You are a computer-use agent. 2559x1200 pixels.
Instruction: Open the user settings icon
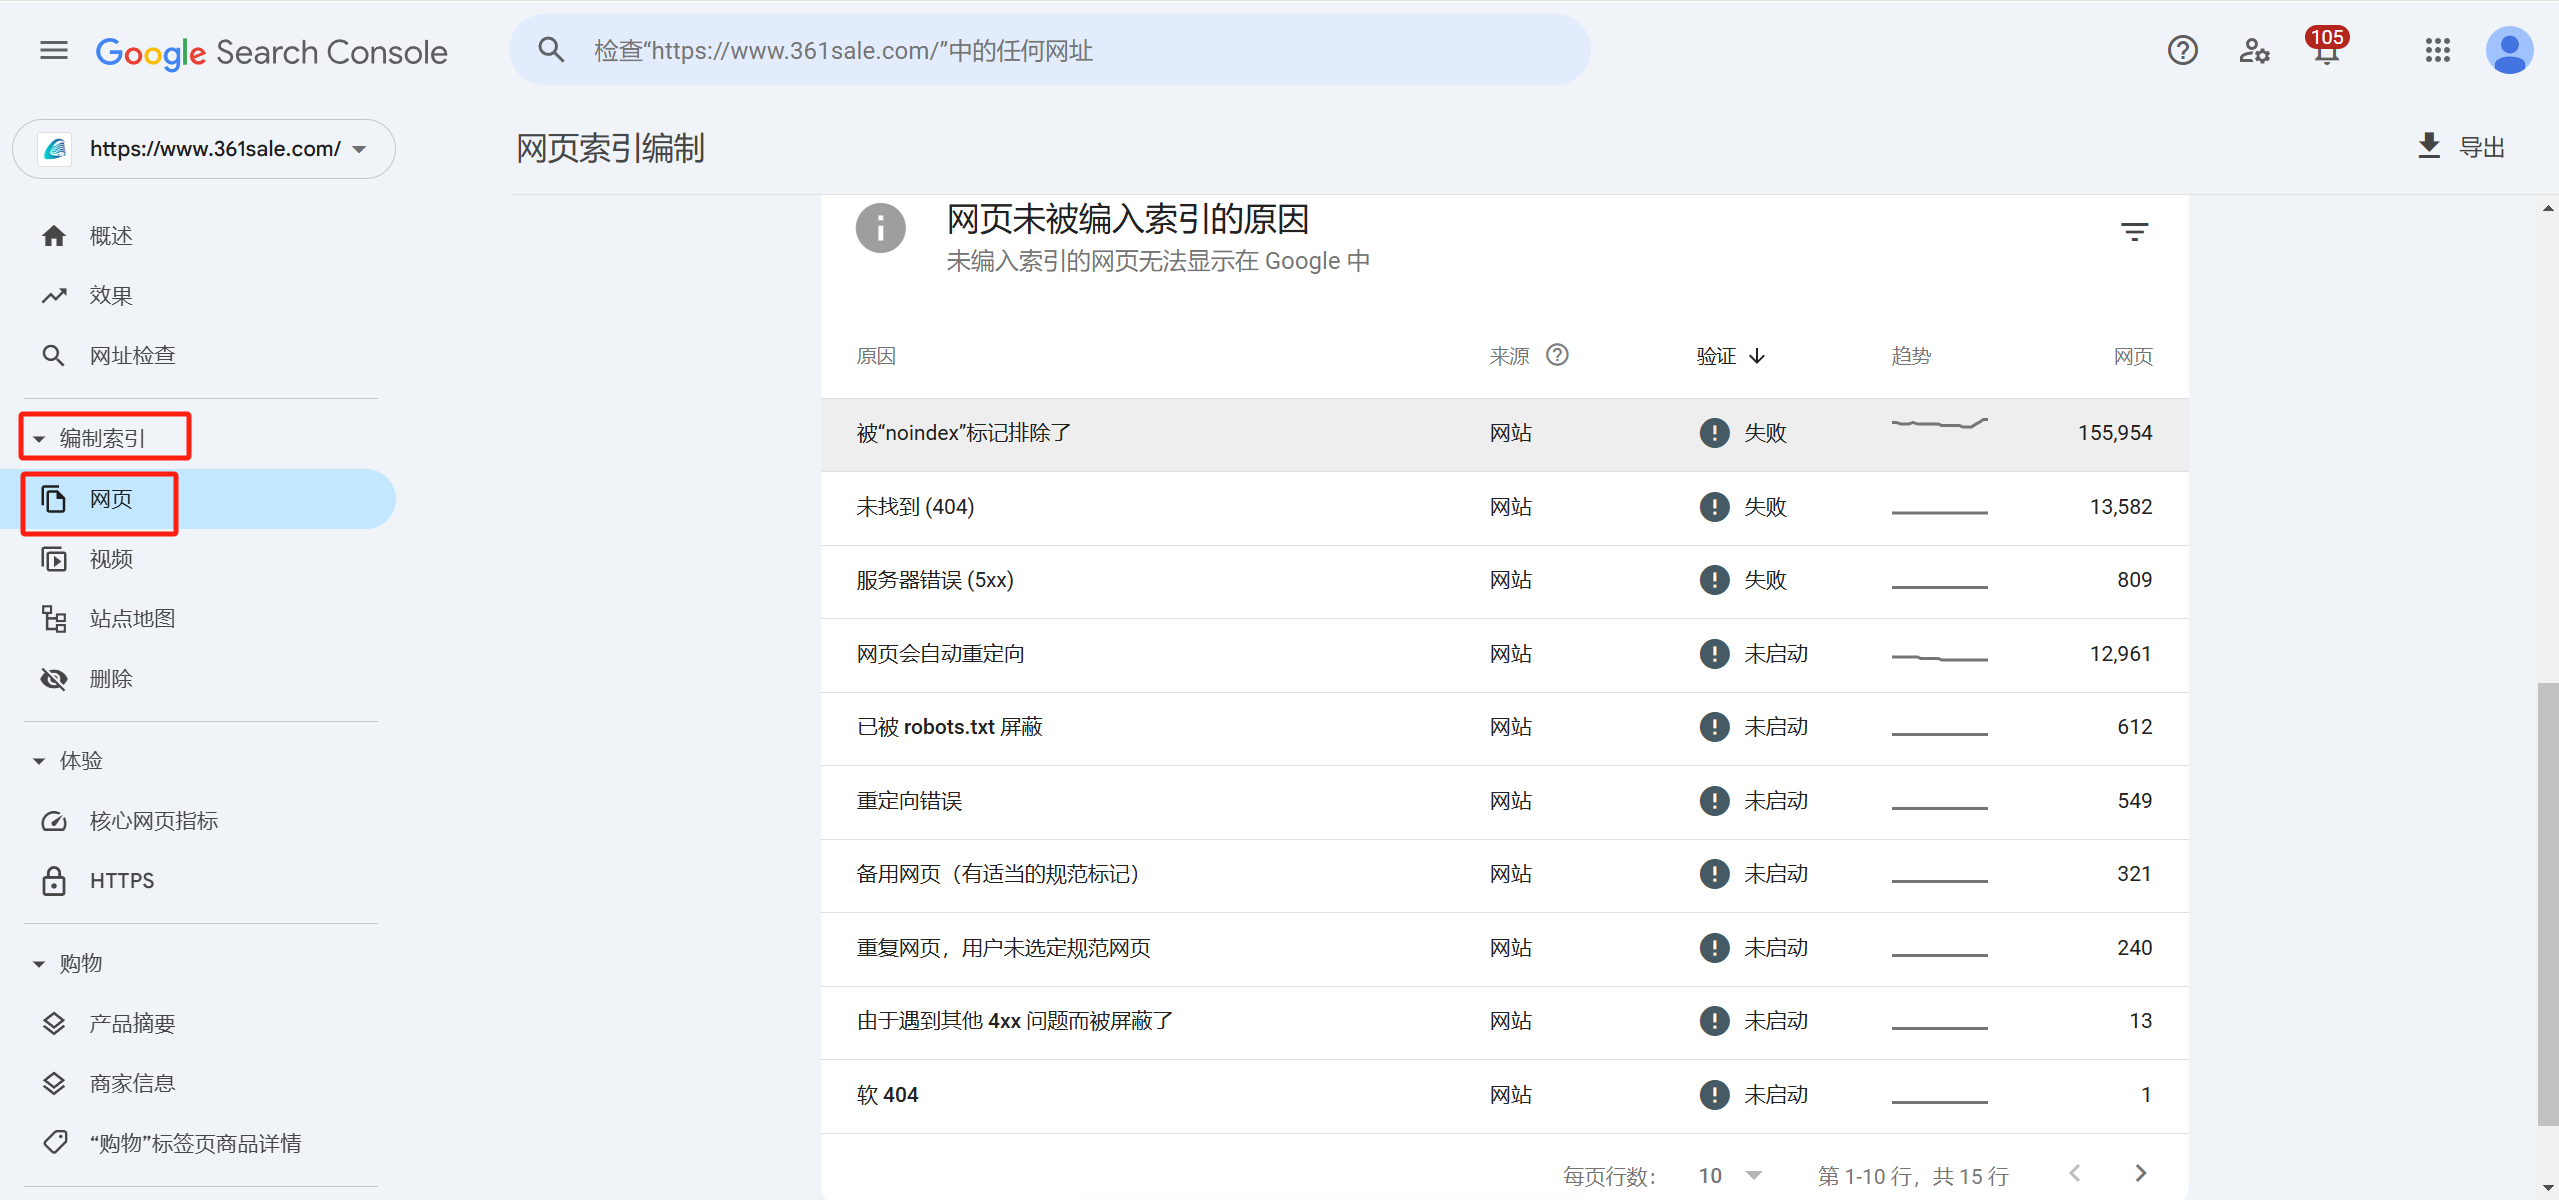2254,50
